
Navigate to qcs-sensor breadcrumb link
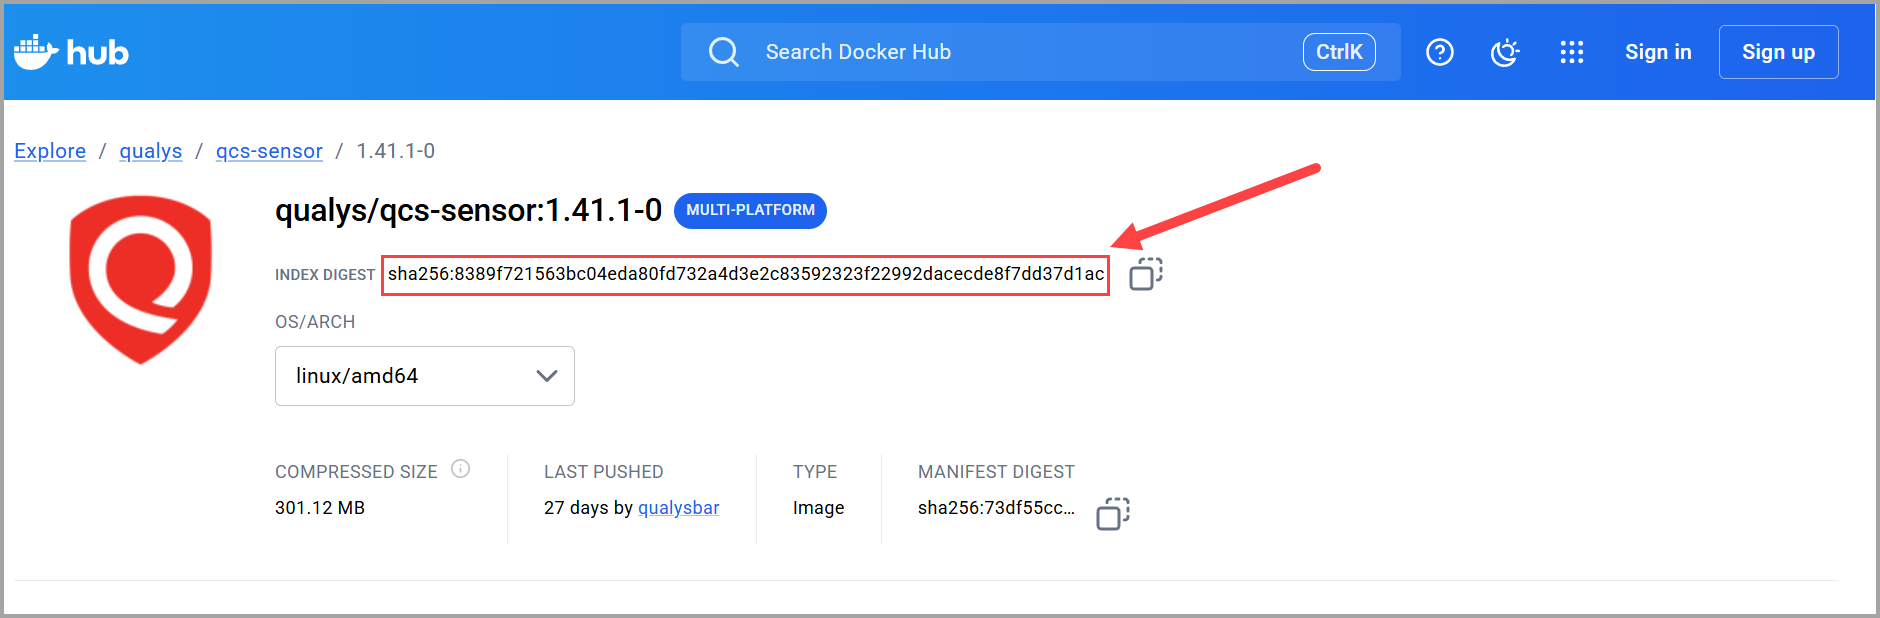pos(269,151)
